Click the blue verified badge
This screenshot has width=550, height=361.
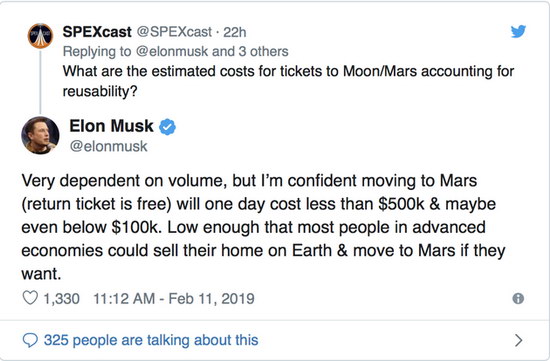pos(168,127)
